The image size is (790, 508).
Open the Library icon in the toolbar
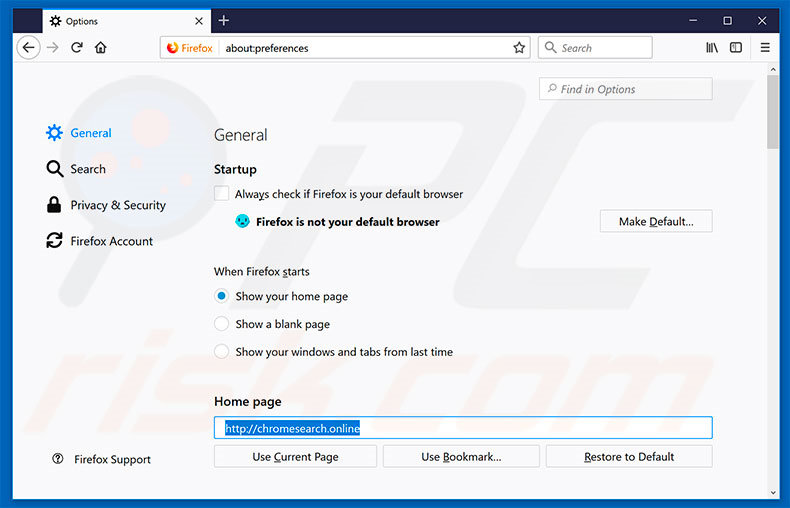tap(712, 48)
